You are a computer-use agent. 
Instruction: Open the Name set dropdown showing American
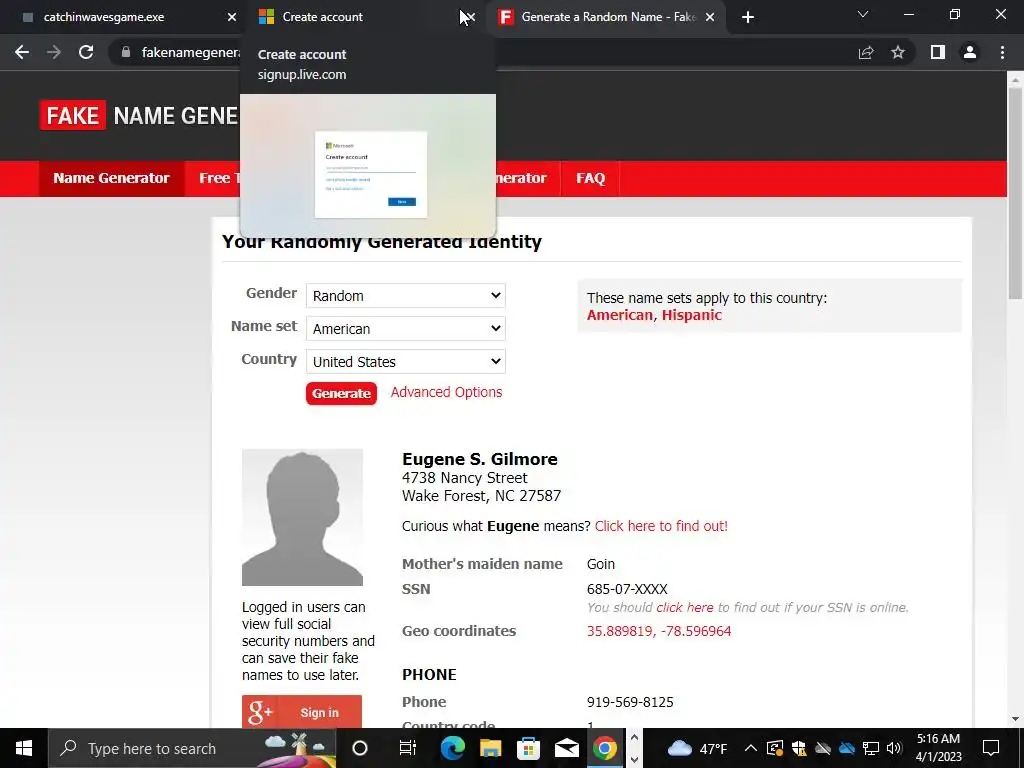click(x=406, y=328)
